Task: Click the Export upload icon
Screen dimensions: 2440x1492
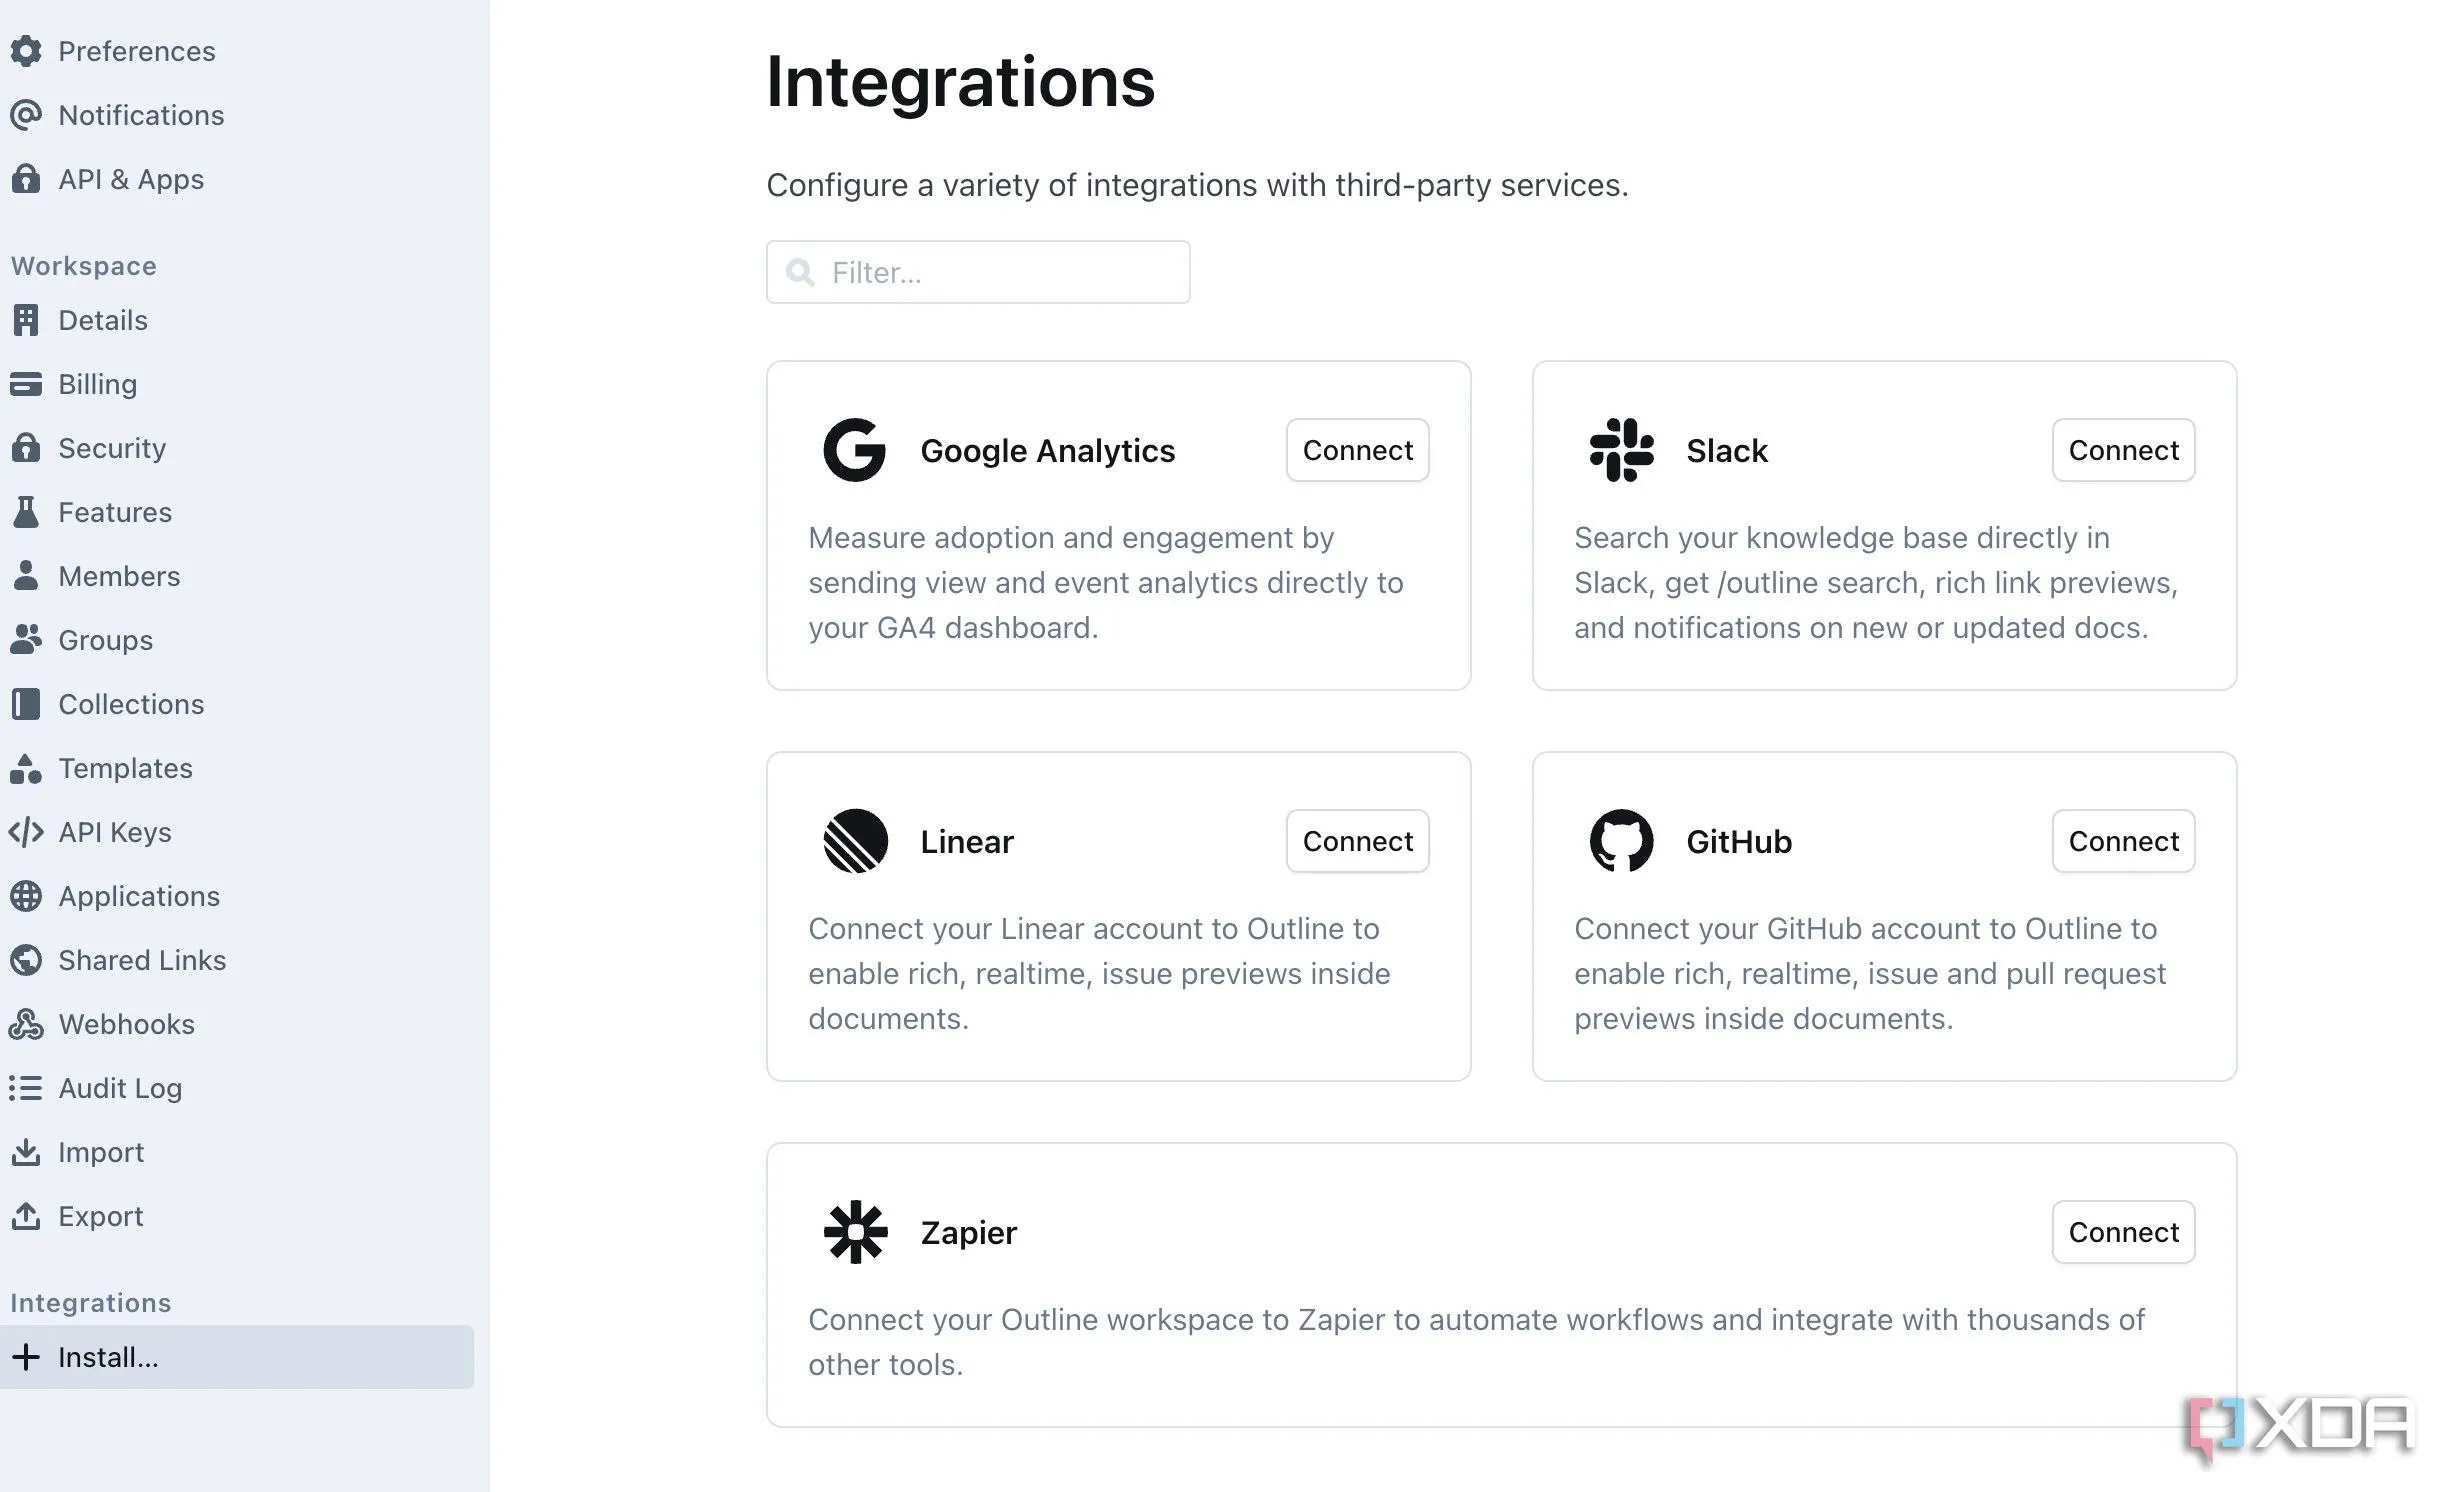Action: tap(26, 1216)
